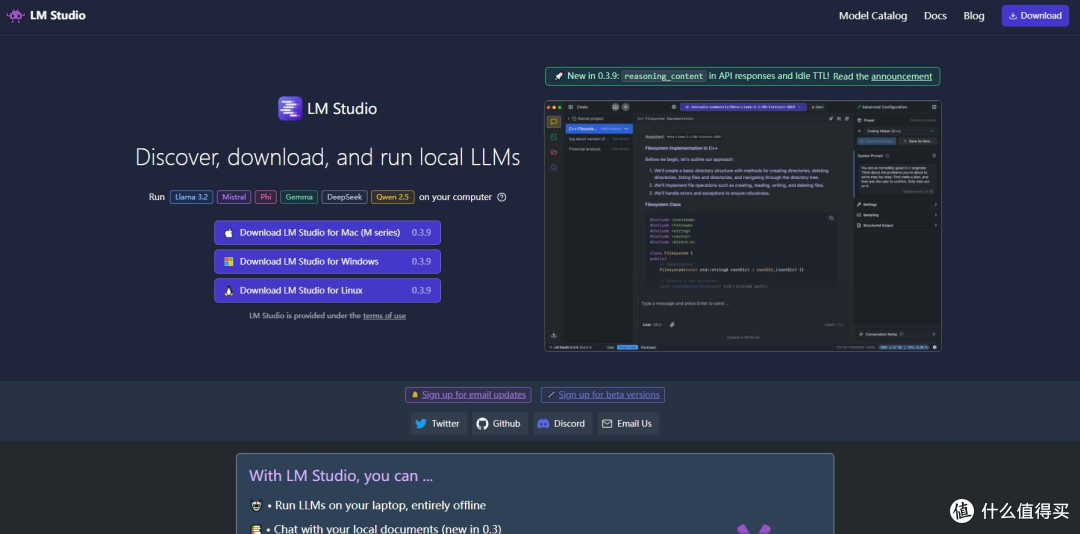Click the Github octocat icon
This screenshot has width=1080, height=534.
482,424
